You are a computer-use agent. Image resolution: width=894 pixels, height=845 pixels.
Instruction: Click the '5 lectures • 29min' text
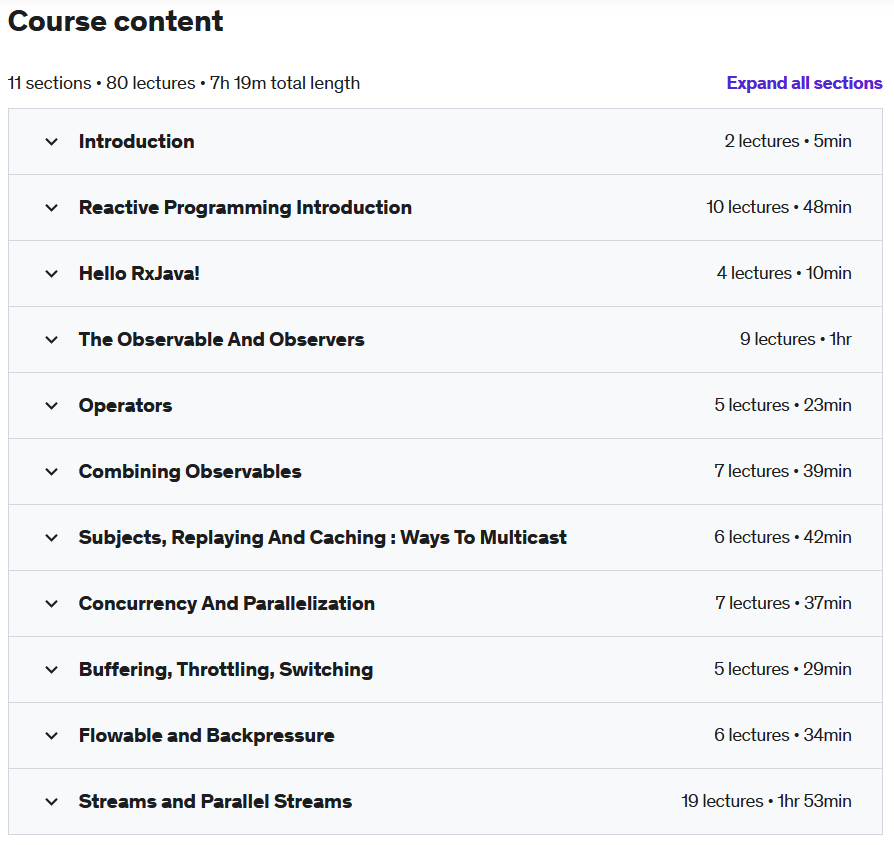click(783, 669)
